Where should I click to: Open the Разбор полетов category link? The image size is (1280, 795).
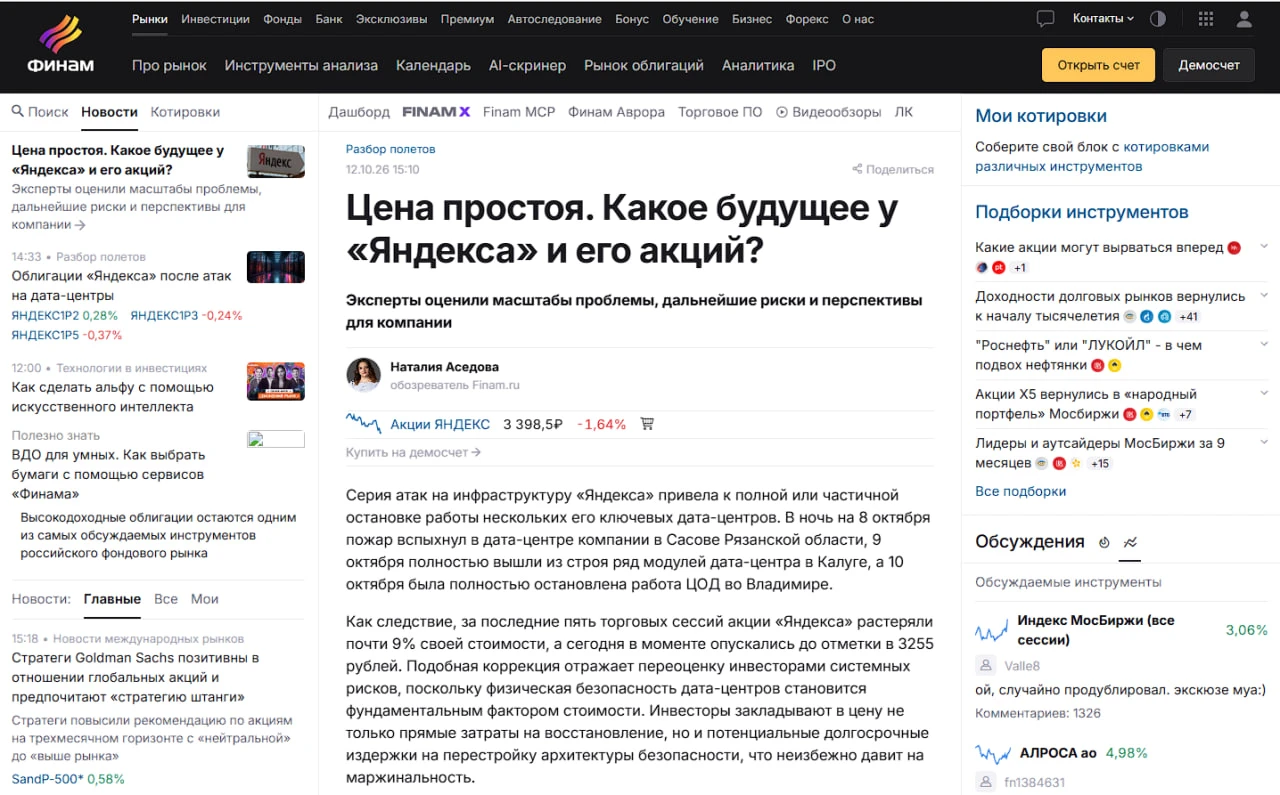pos(390,149)
